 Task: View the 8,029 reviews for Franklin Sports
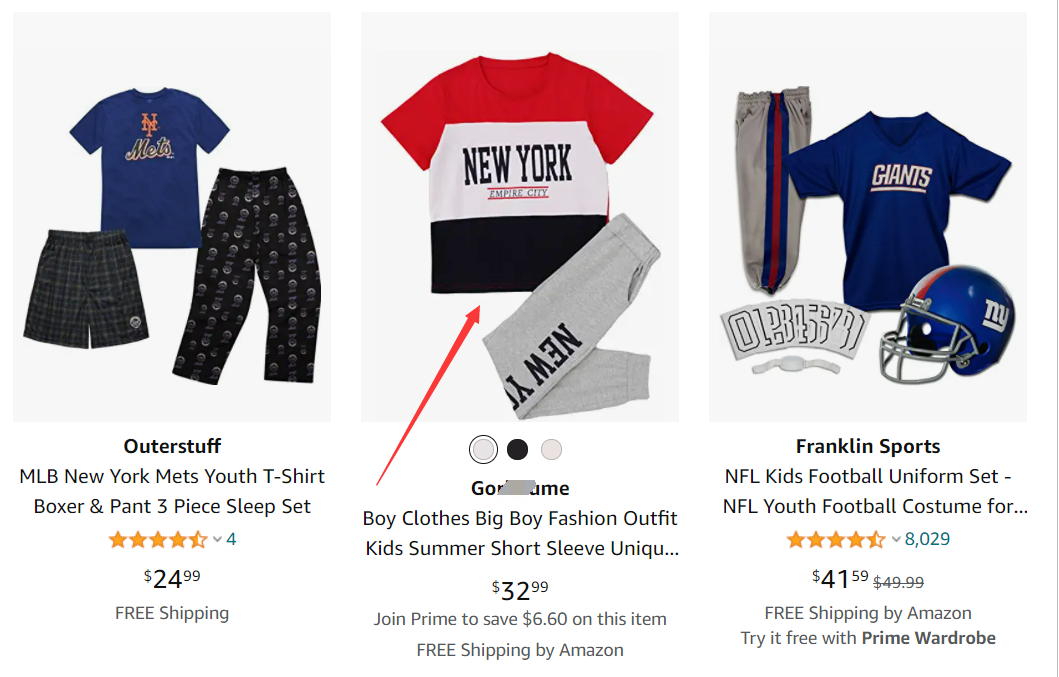[x=927, y=540]
